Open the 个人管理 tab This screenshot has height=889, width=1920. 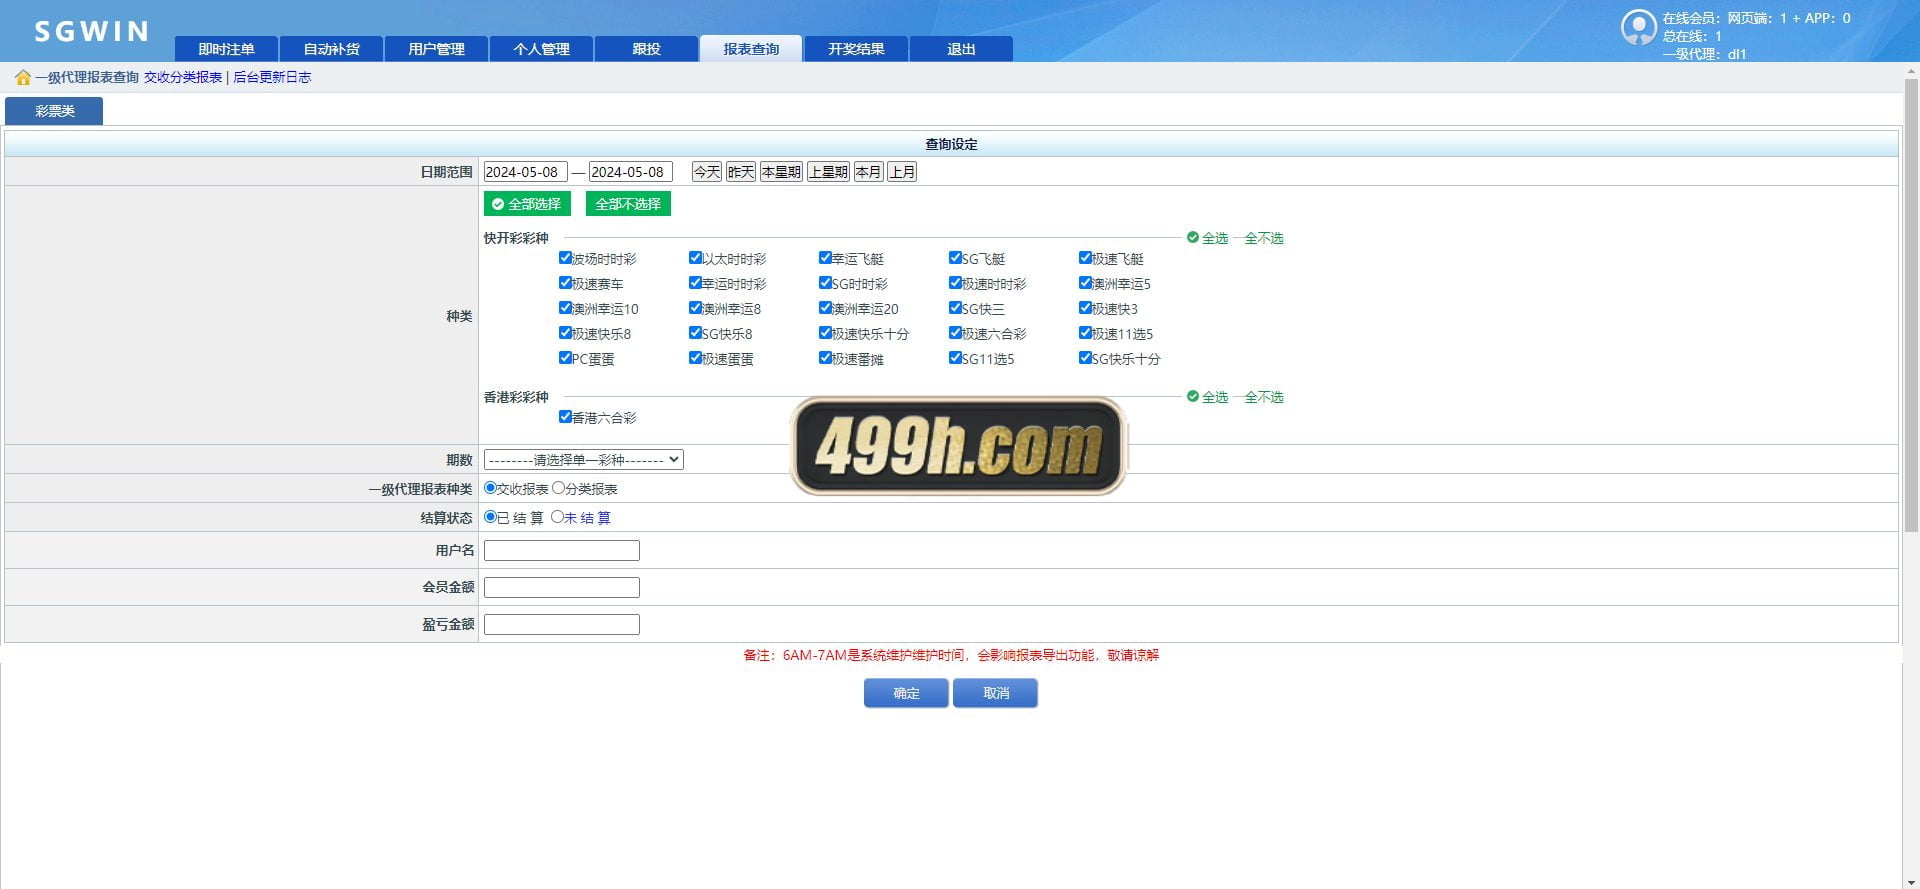point(541,49)
